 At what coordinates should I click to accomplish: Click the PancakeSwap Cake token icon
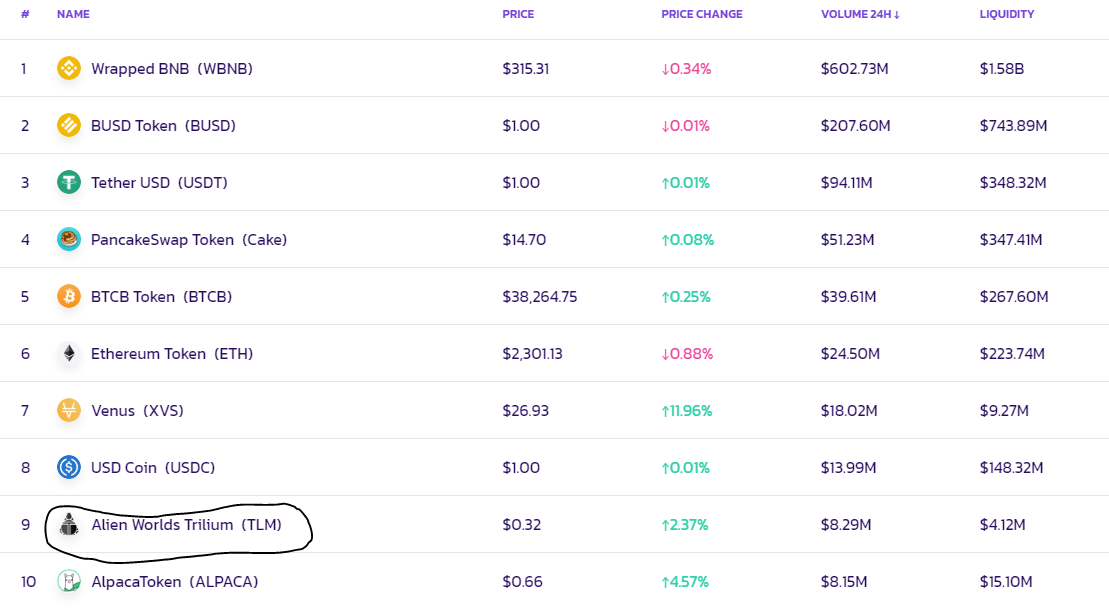click(69, 240)
